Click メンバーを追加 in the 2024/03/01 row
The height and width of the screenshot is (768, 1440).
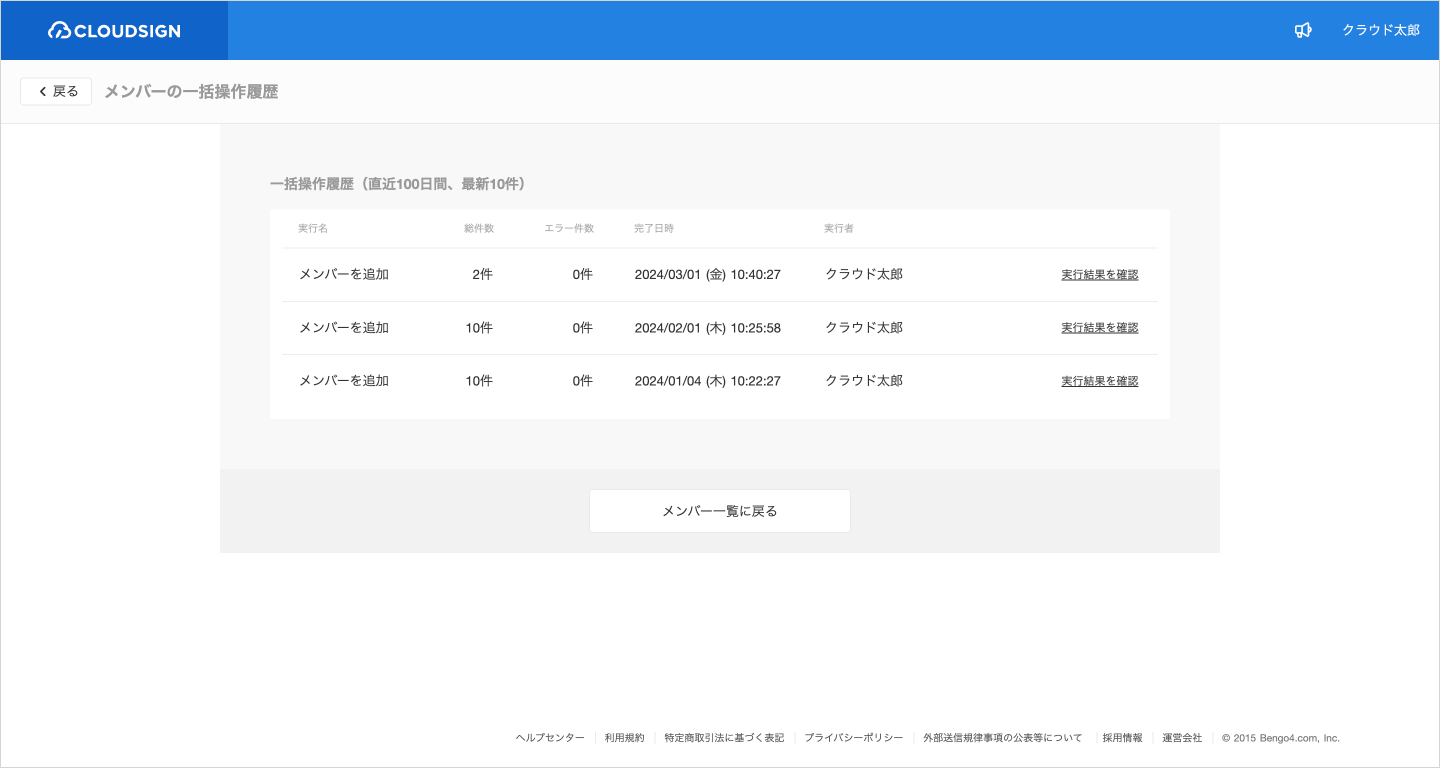point(344,275)
